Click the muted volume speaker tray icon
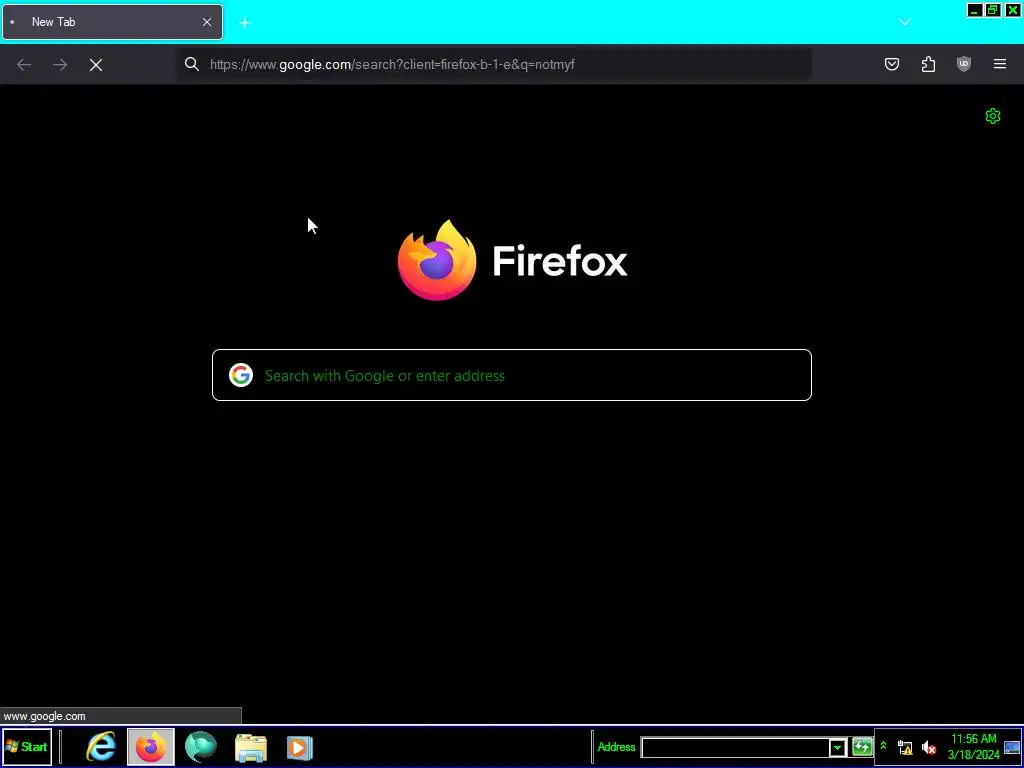1024x768 pixels. pos(929,748)
